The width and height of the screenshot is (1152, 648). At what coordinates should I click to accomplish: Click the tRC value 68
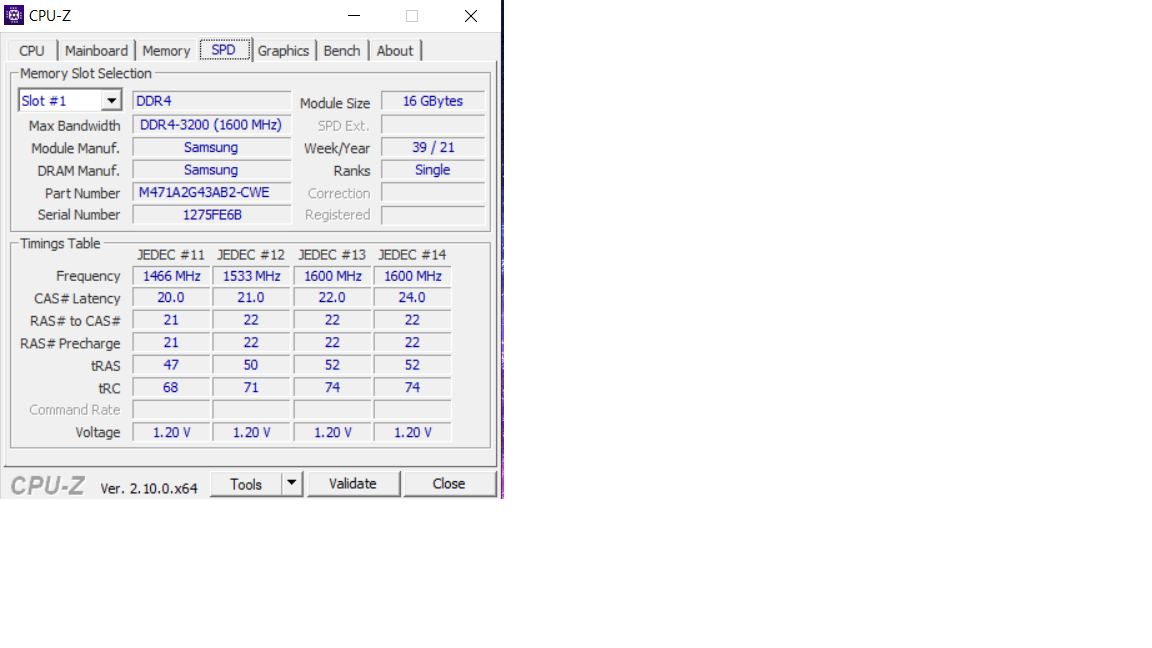coord(171,387)
